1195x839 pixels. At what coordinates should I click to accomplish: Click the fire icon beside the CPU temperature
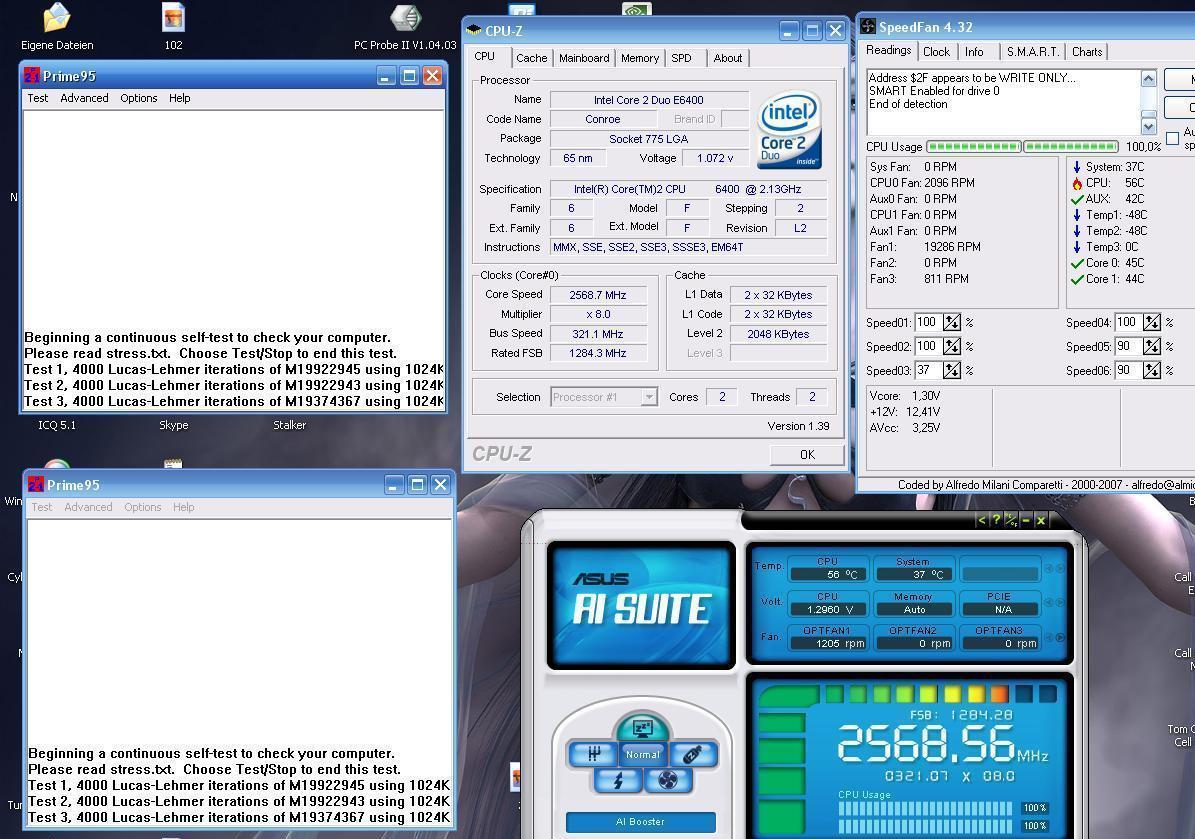tap(1077, 183)
